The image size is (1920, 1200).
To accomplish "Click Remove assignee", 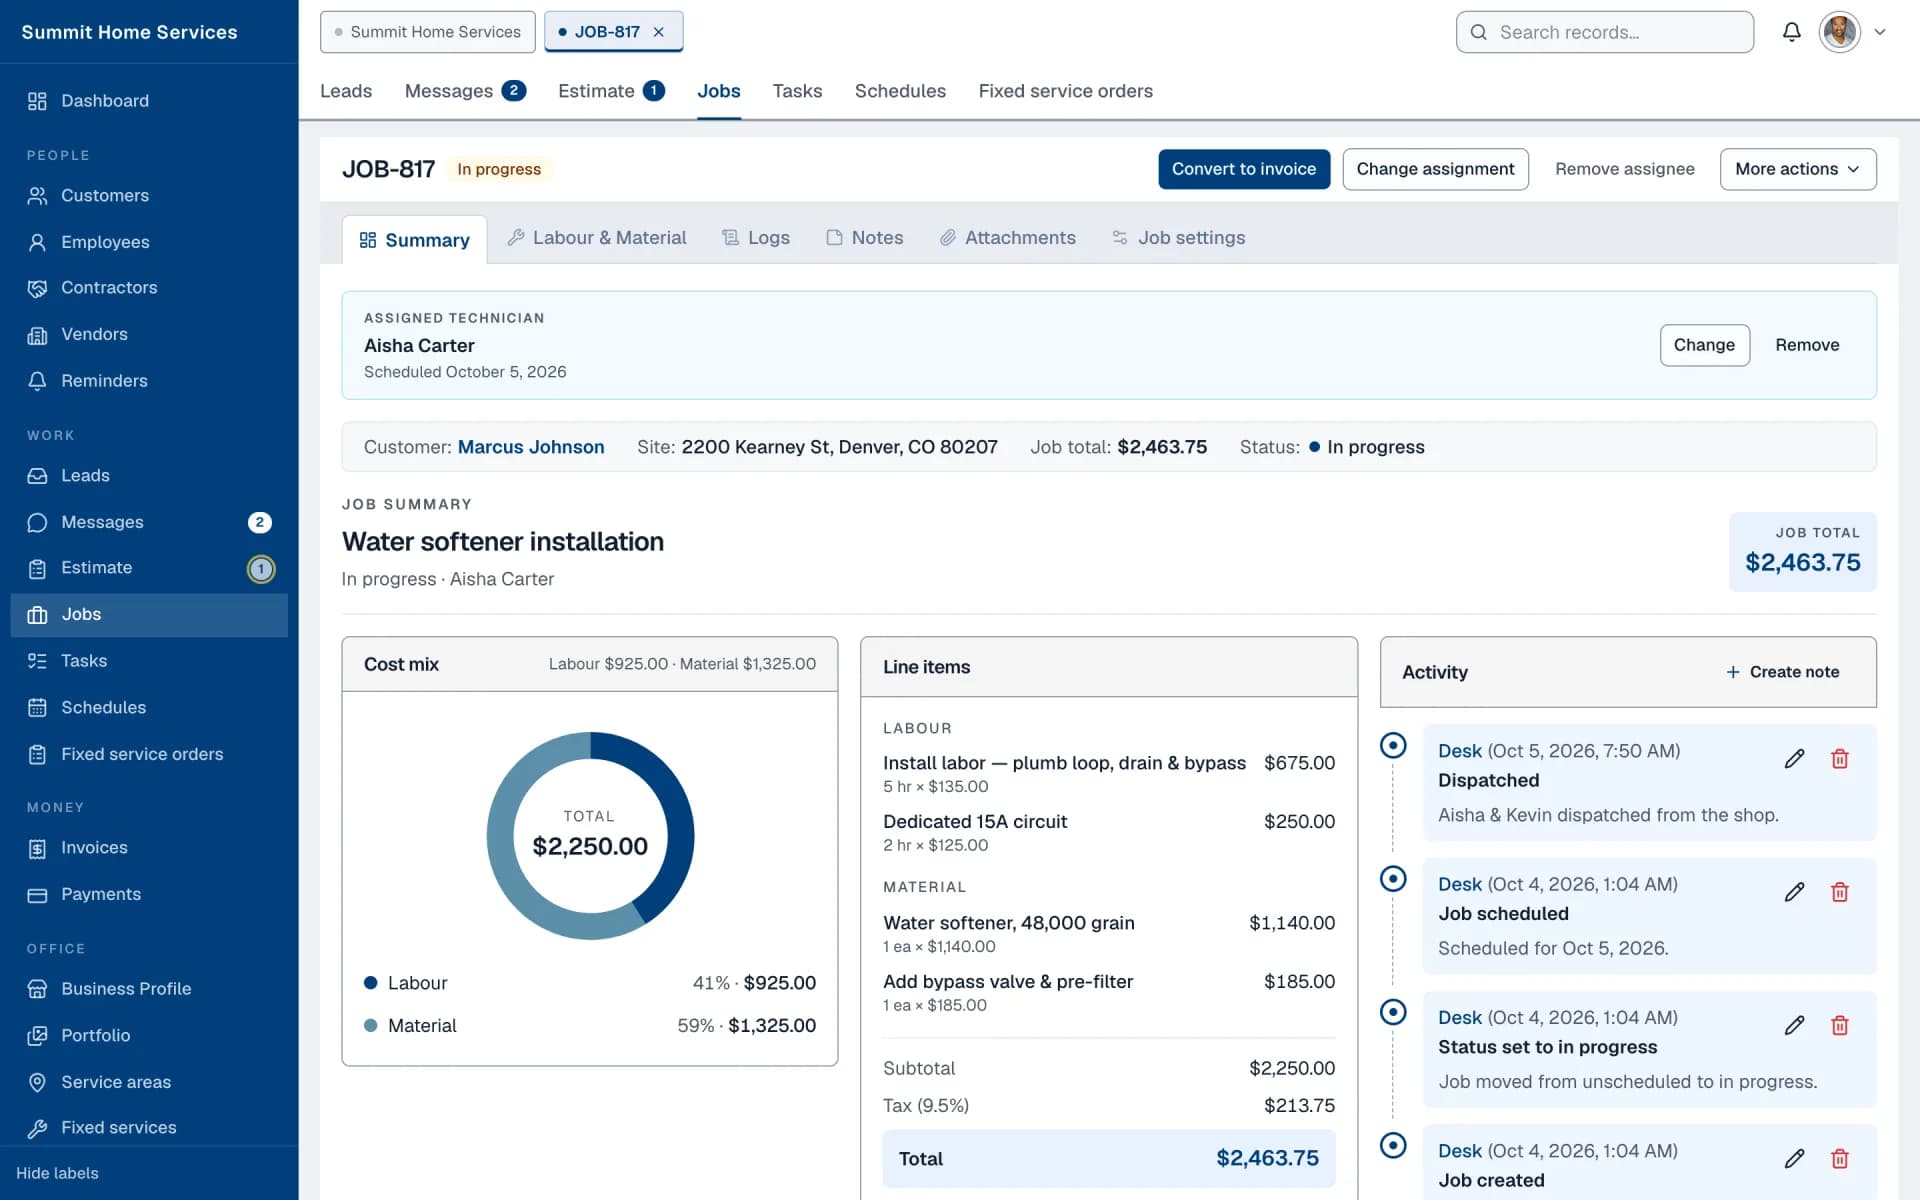I will click(x=1625, y=169).
